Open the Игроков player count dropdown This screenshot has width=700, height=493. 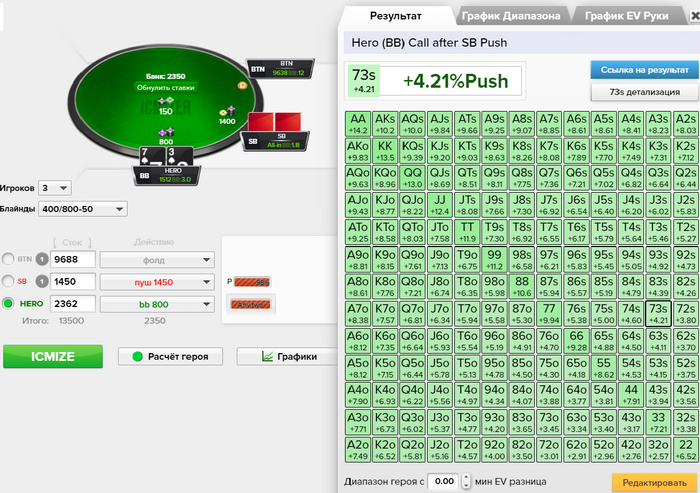(55, 188)
